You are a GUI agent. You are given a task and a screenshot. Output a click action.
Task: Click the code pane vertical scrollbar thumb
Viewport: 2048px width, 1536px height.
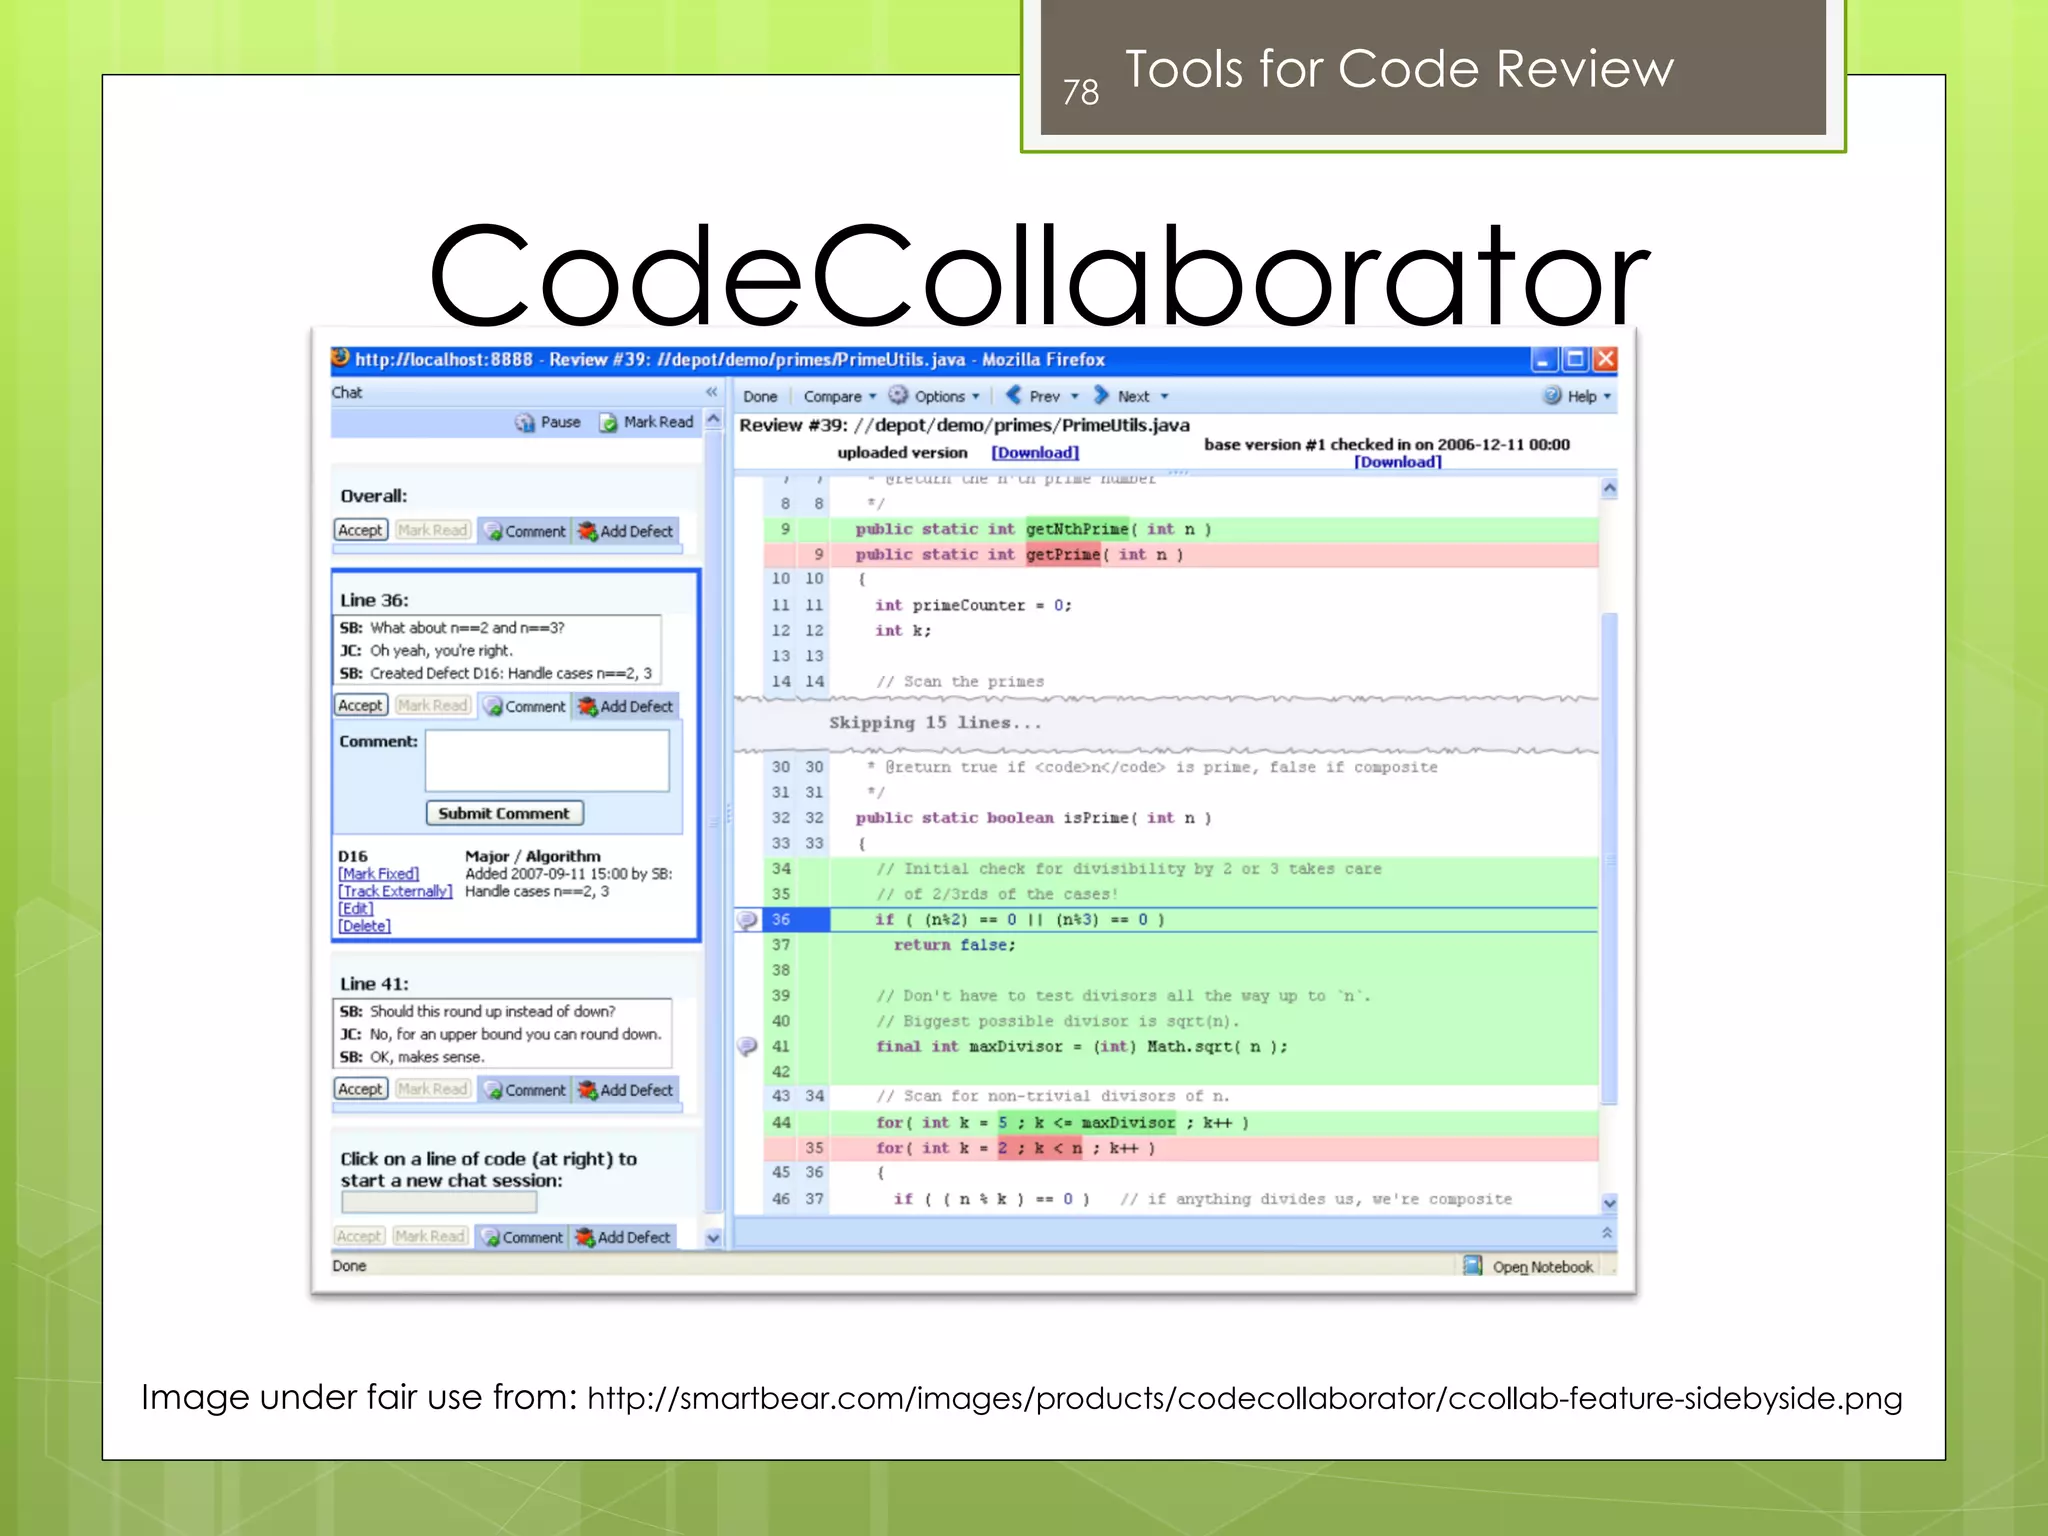[1609, 858]
